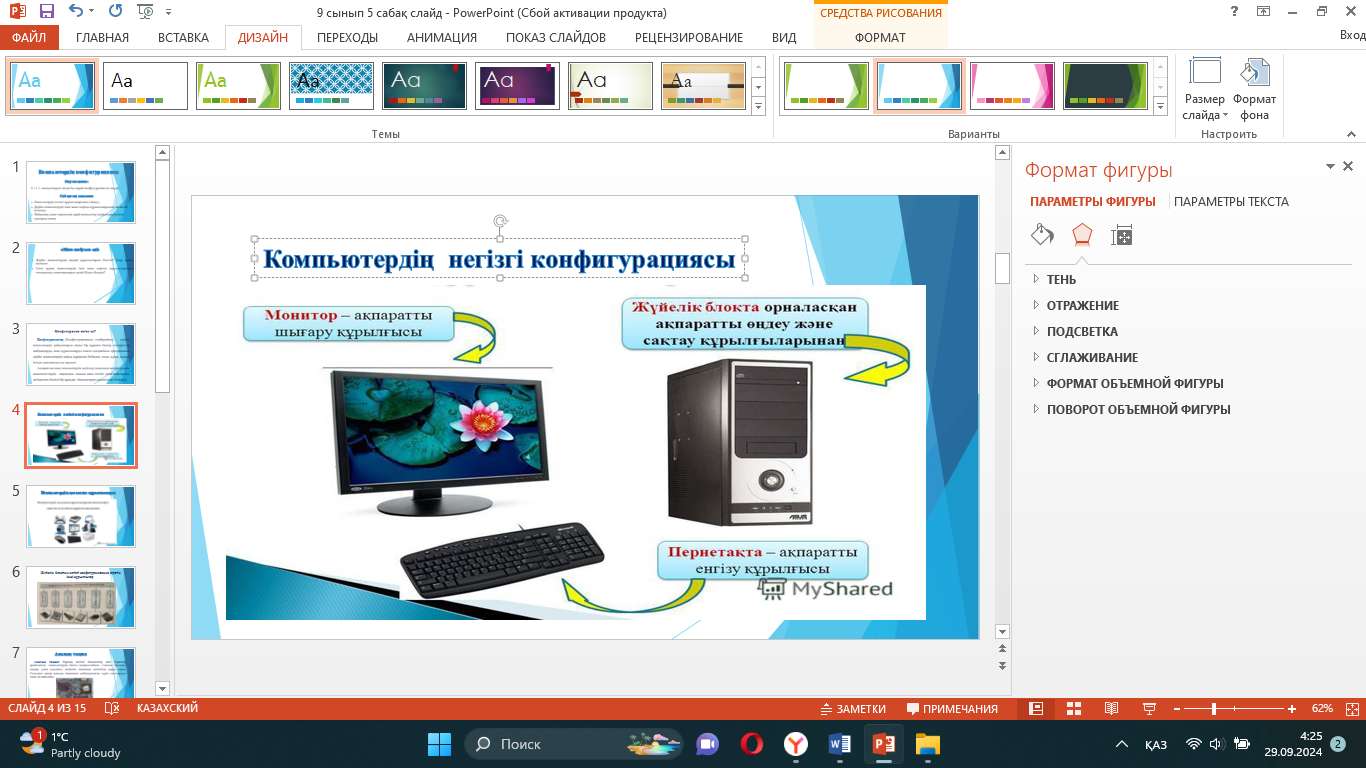The image size is (1366, 768).
Task: Open the Undo history dropdown arrow
Action: [x=93, y=13]
